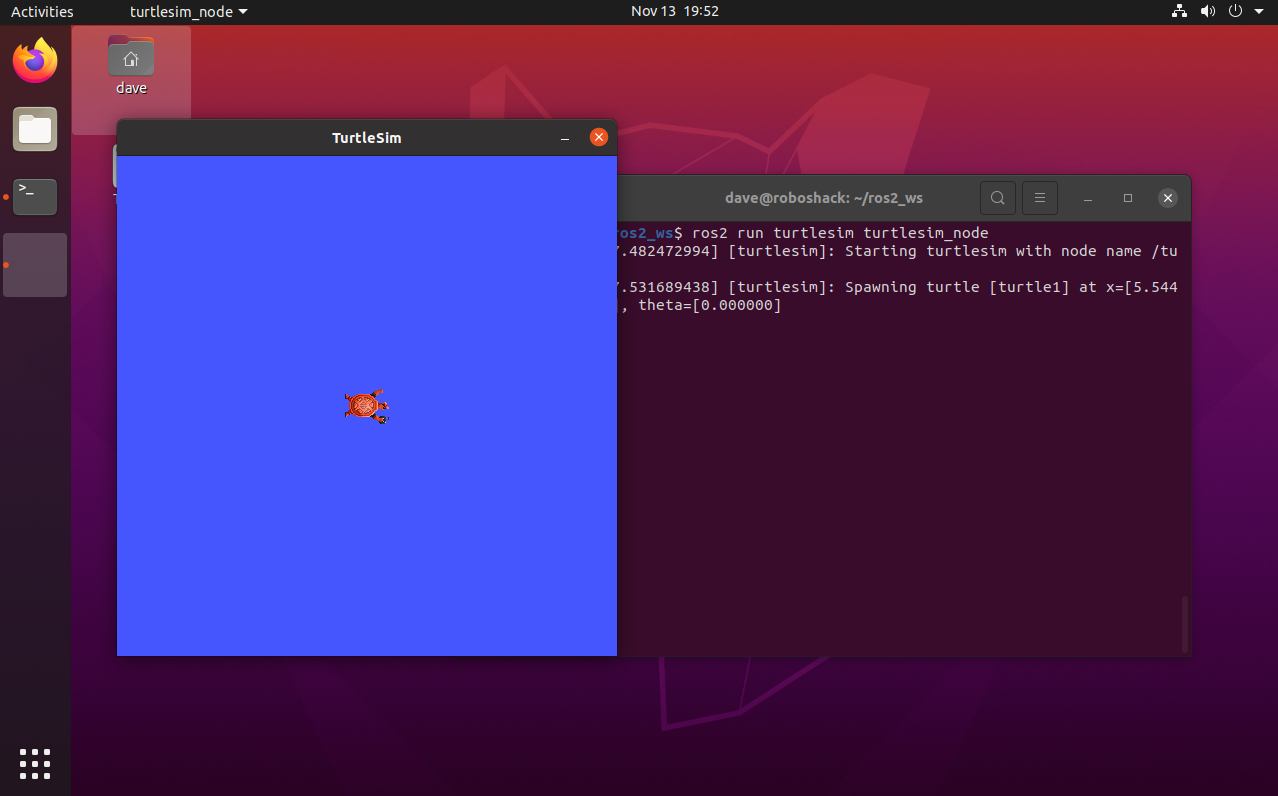1278x796 pixels.
Task: Open the Nov 13 19:52 clock panel
Action: coord(674,11)
